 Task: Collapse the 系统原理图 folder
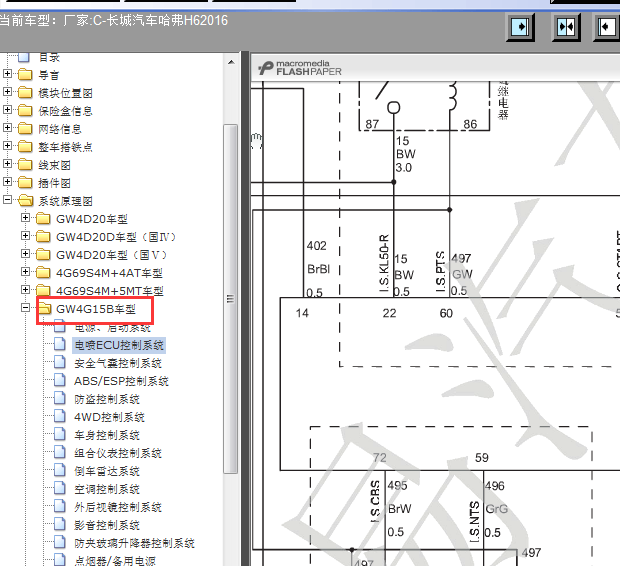coord(7,199)
